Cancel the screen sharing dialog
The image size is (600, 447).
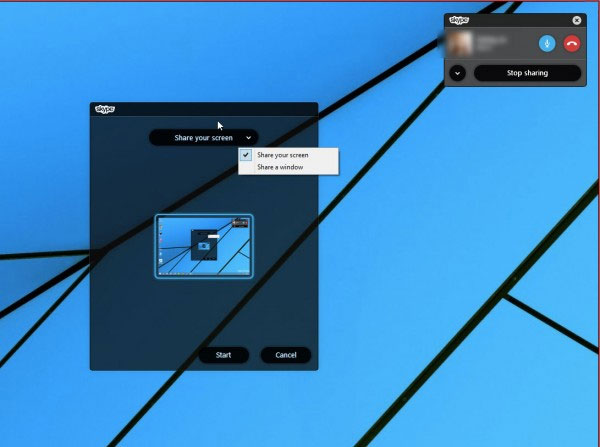(286, 355)
